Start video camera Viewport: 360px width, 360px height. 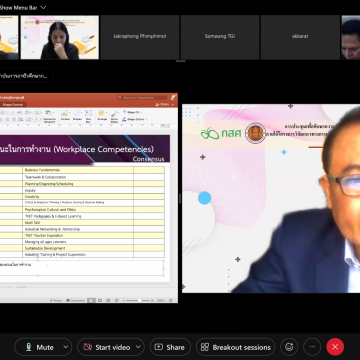107,347
